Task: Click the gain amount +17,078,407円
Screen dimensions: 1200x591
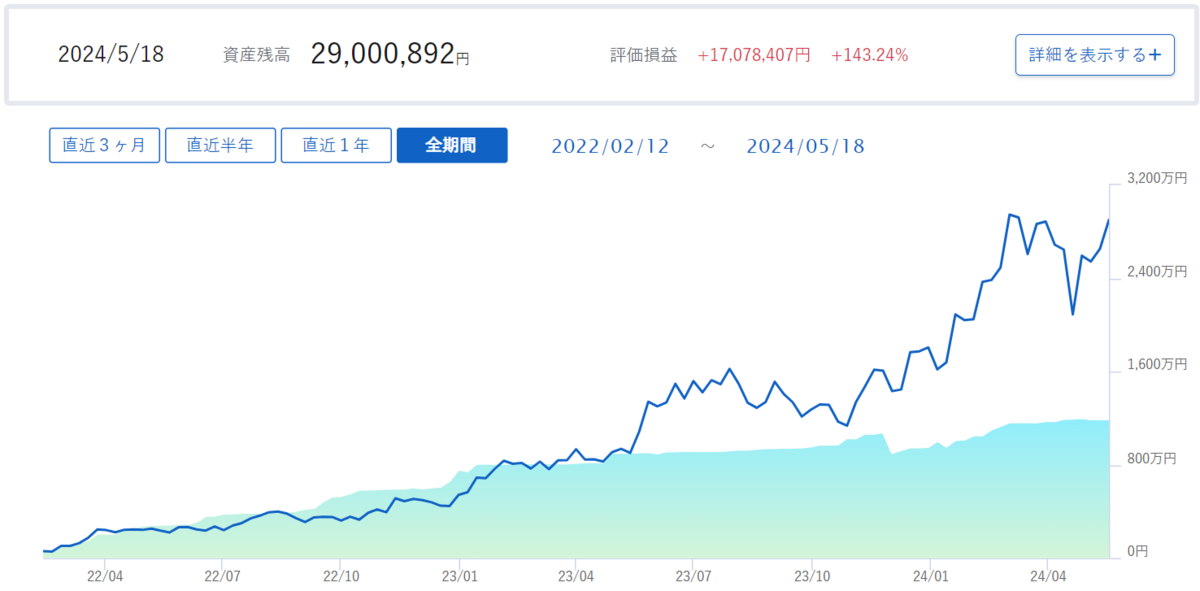Action: click(x=754, y=55)
